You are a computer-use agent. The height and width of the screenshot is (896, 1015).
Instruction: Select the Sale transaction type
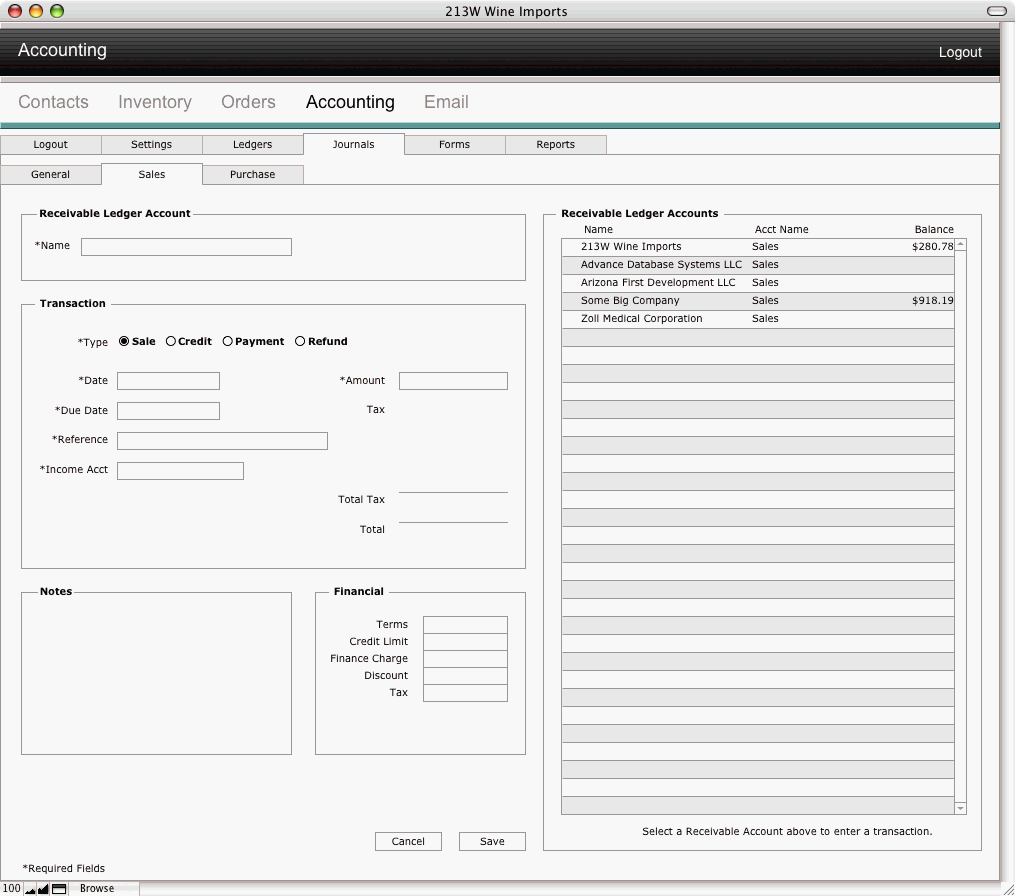pos(124,341)
